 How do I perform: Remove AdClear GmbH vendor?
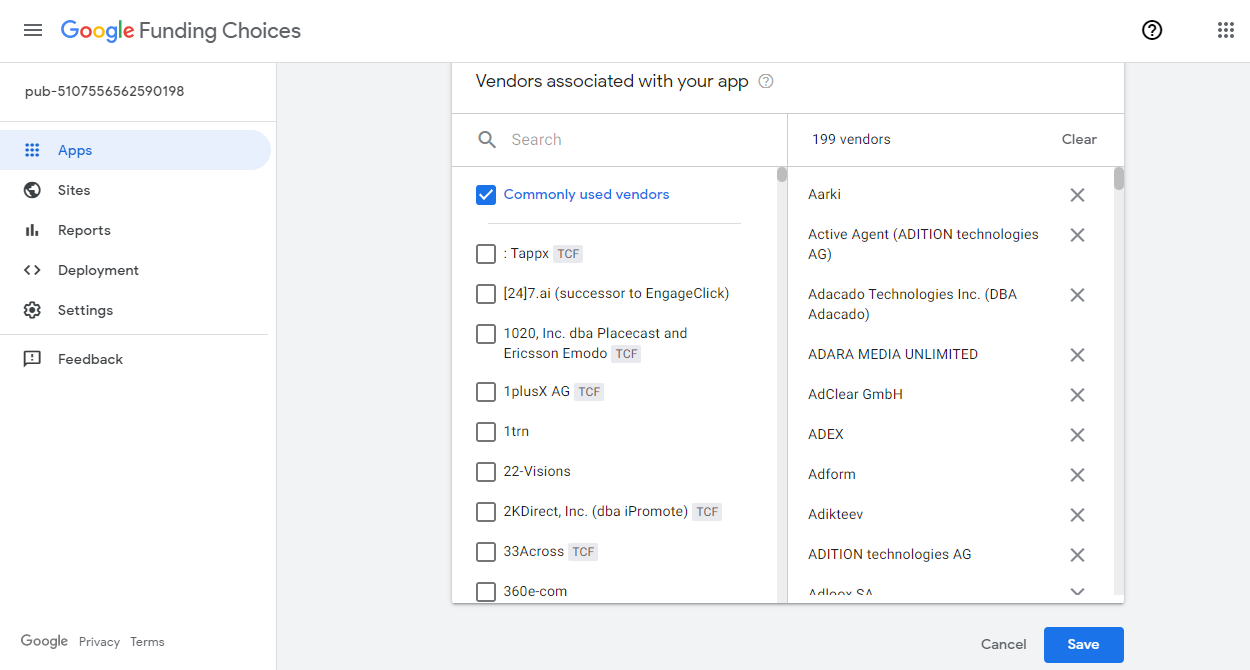[1077, 395]
